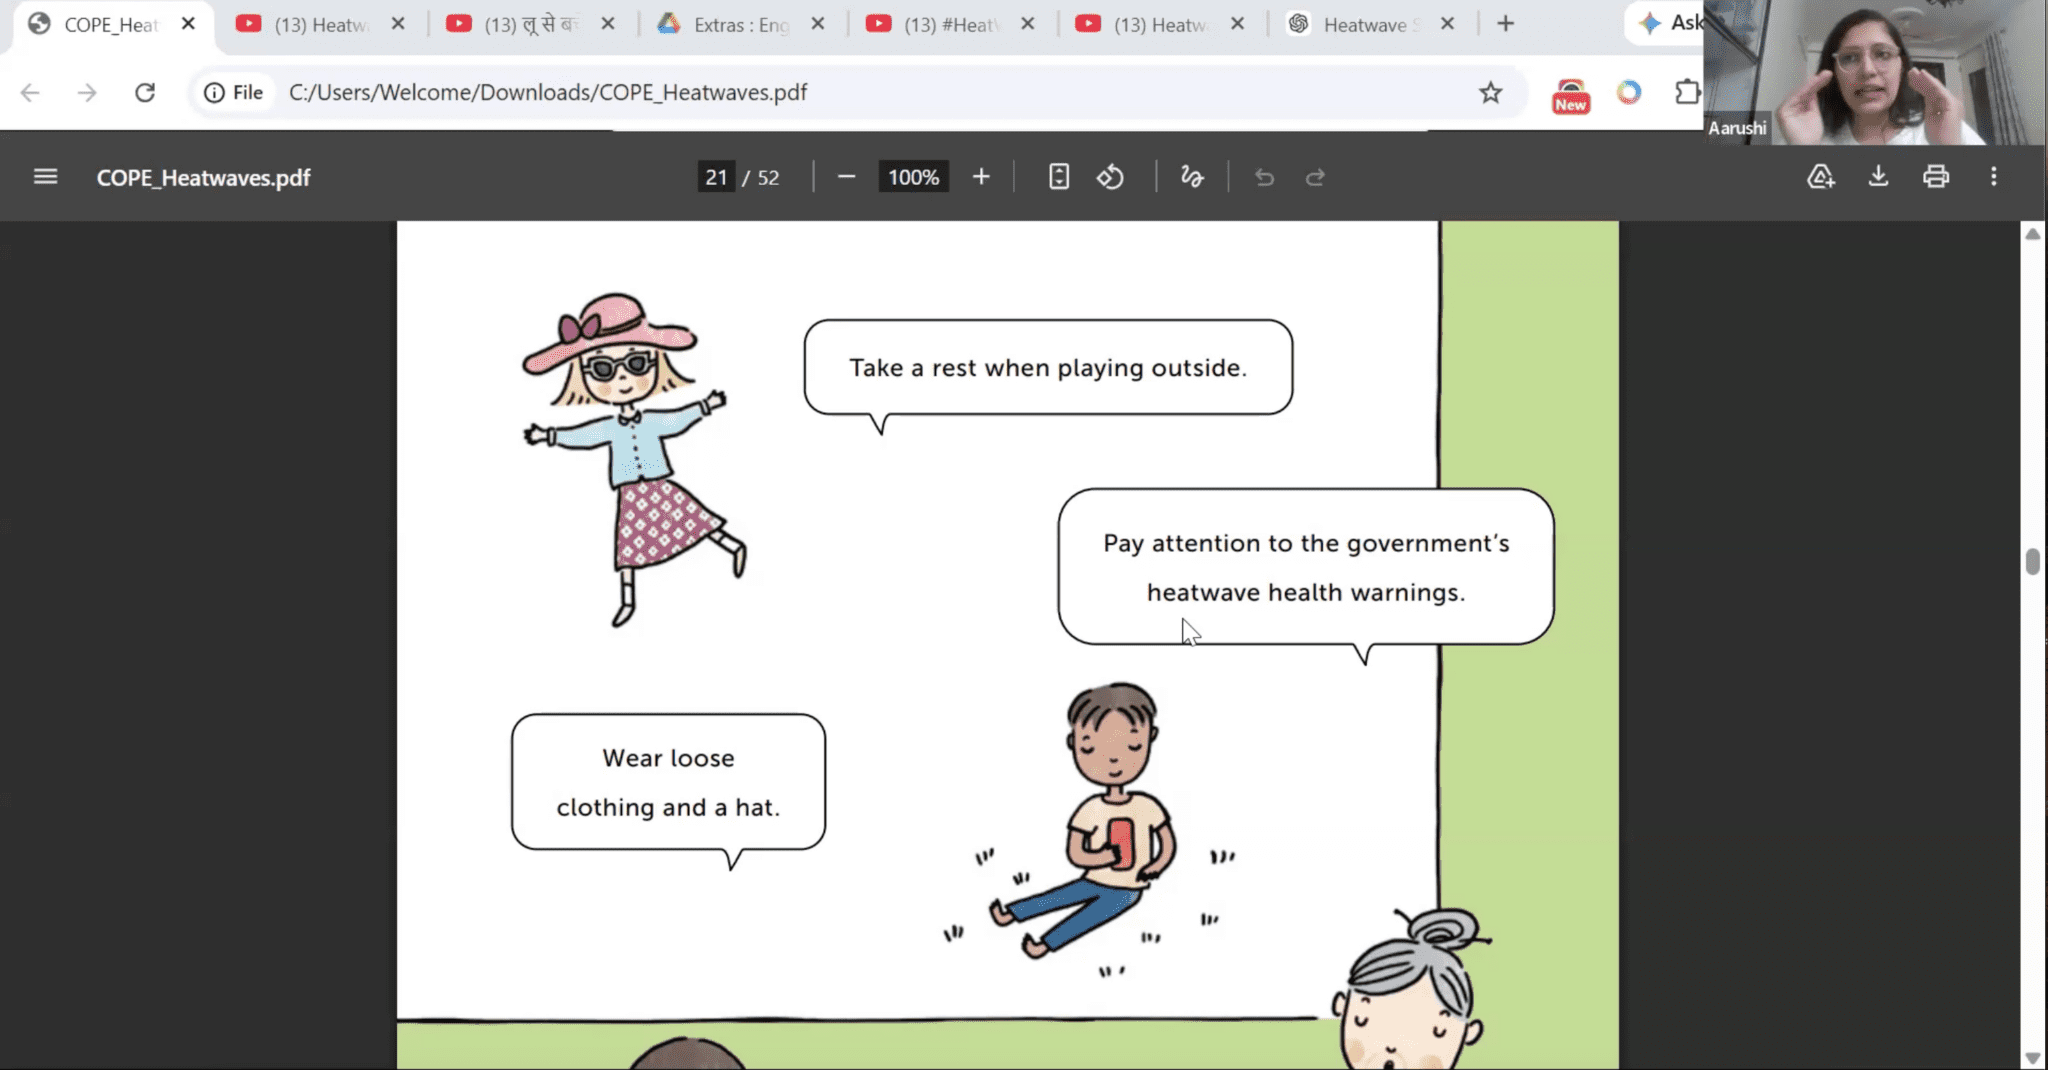Reload the current page
Image resolution: width=2048 pixels, height=1070 pixels.
point(145,93)
